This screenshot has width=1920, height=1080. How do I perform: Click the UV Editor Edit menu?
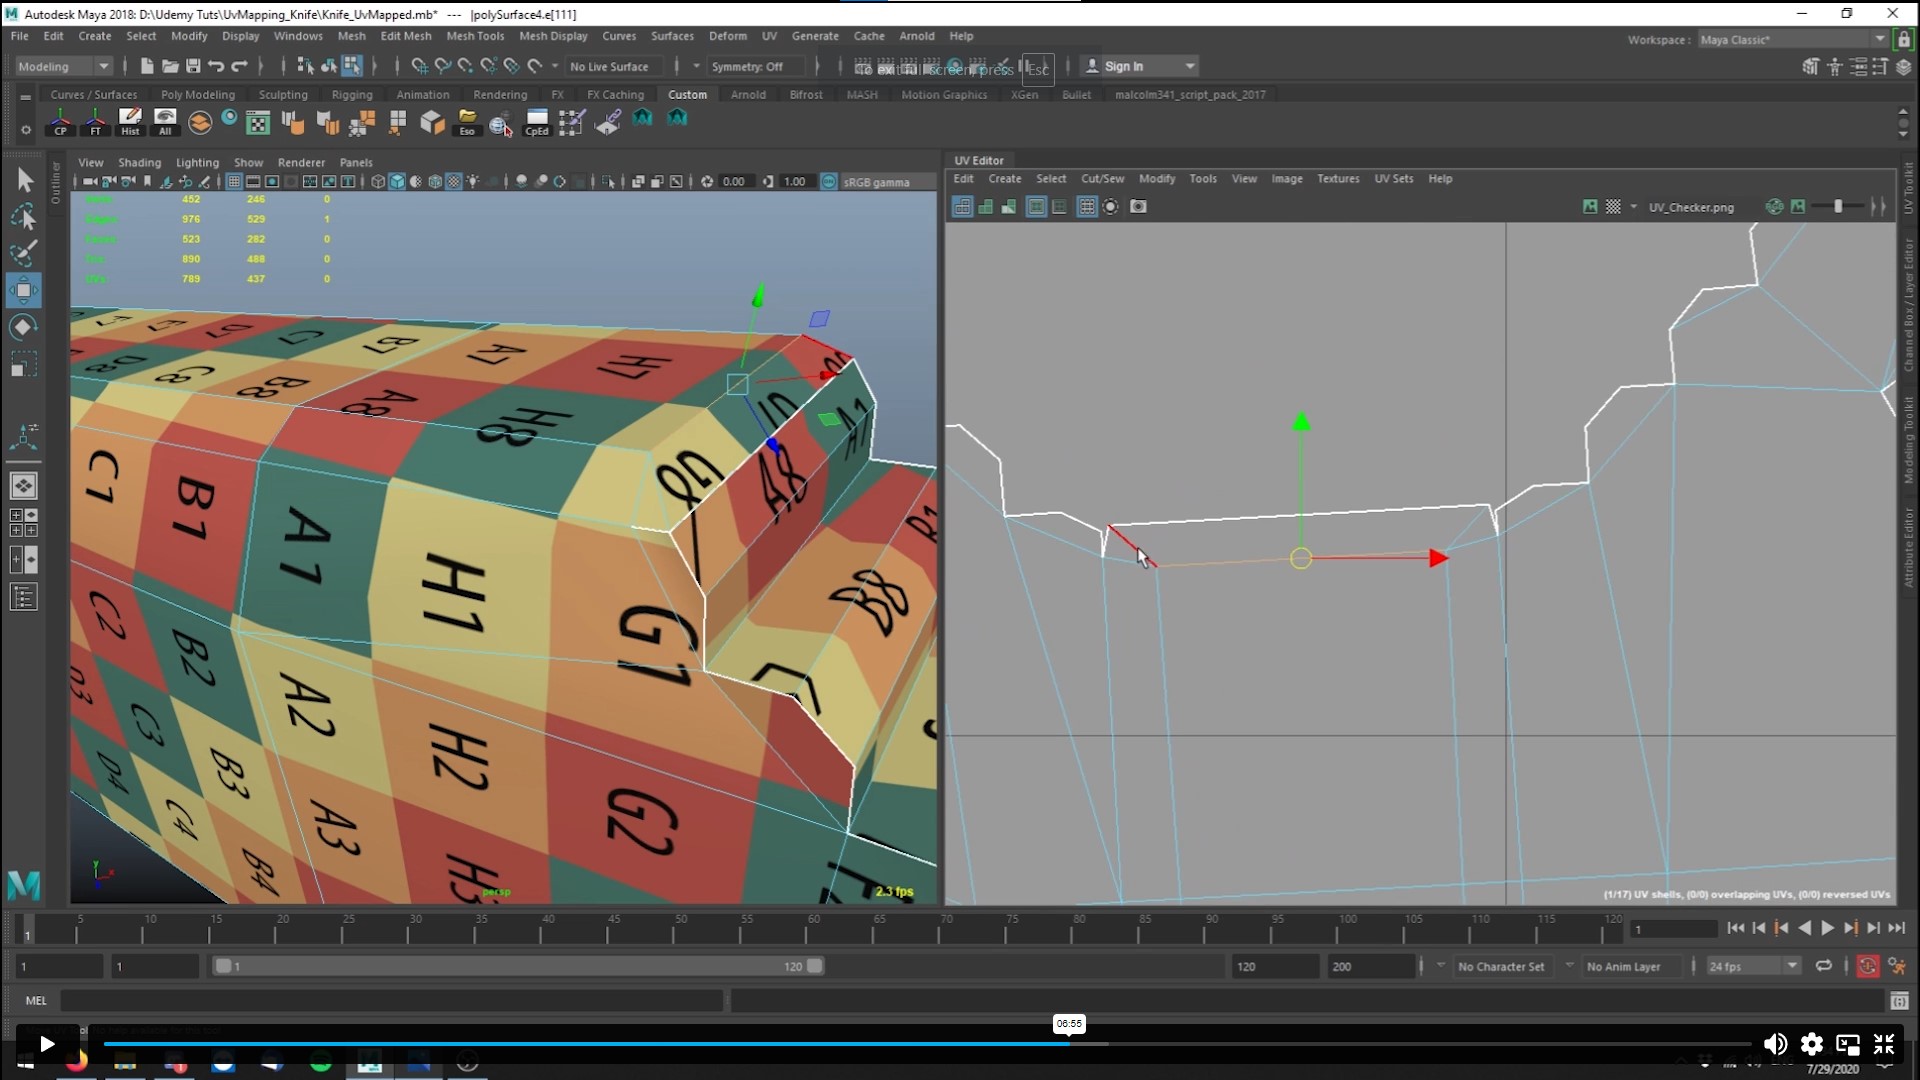click(x=963, y=178)
